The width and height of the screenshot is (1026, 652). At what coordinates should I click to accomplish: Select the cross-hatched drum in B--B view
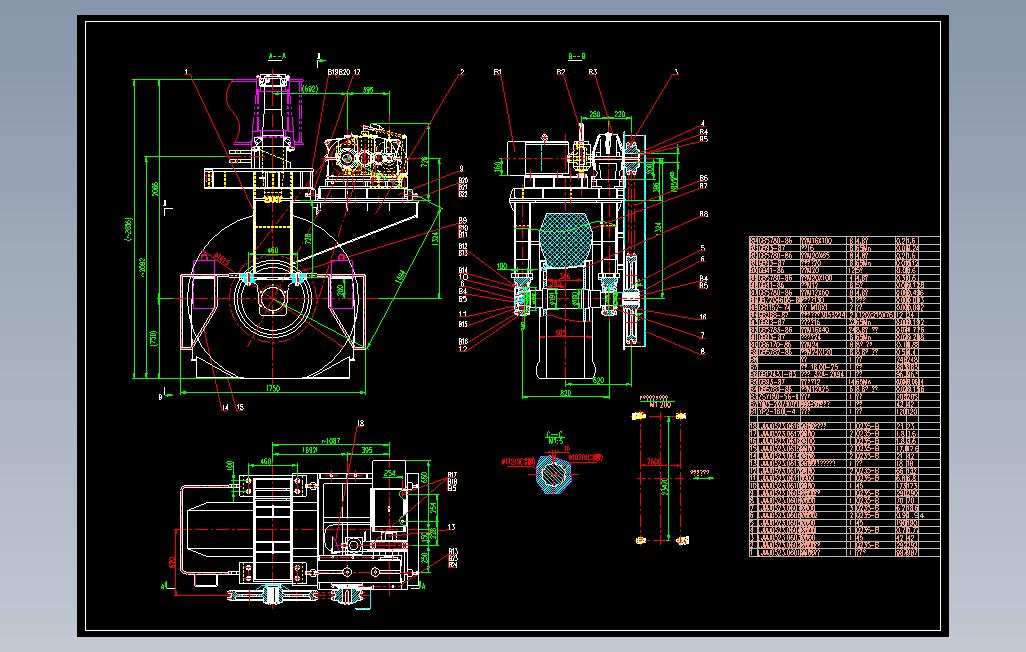tap(567, 240)
